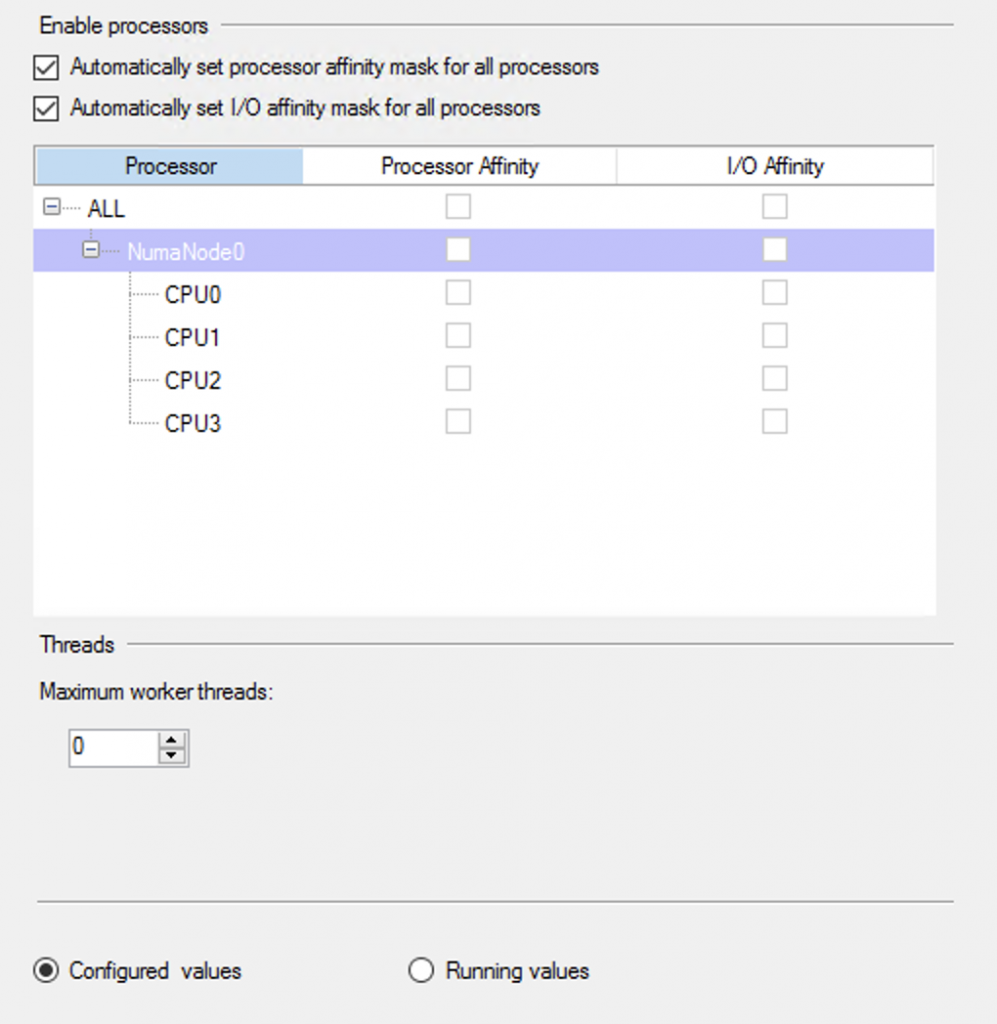Check the Processor Affinity box for ALL
997x1024 pixels.
coord(458,207)
